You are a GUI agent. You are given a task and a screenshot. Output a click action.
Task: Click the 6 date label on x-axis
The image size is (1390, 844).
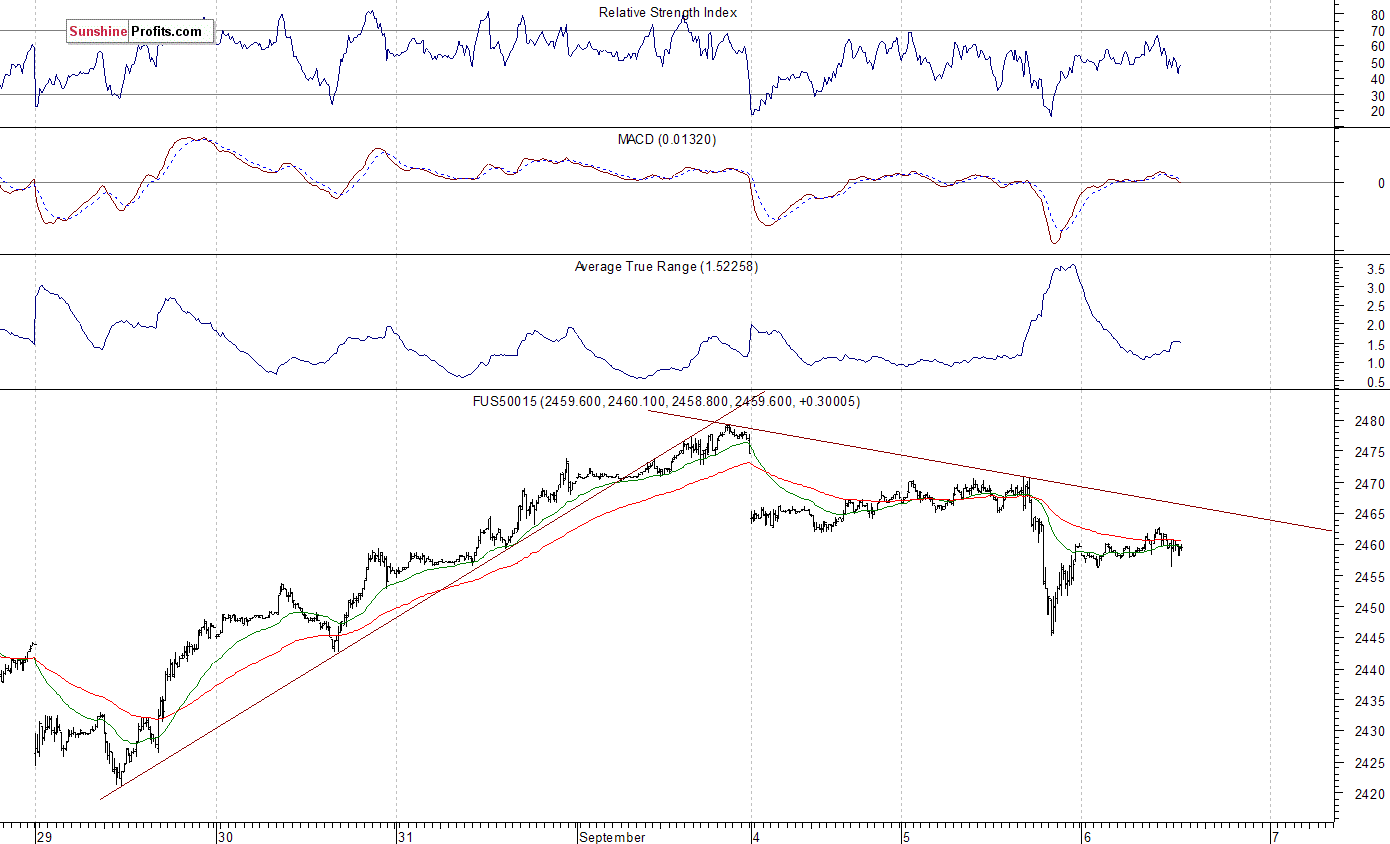[1087, 837]
